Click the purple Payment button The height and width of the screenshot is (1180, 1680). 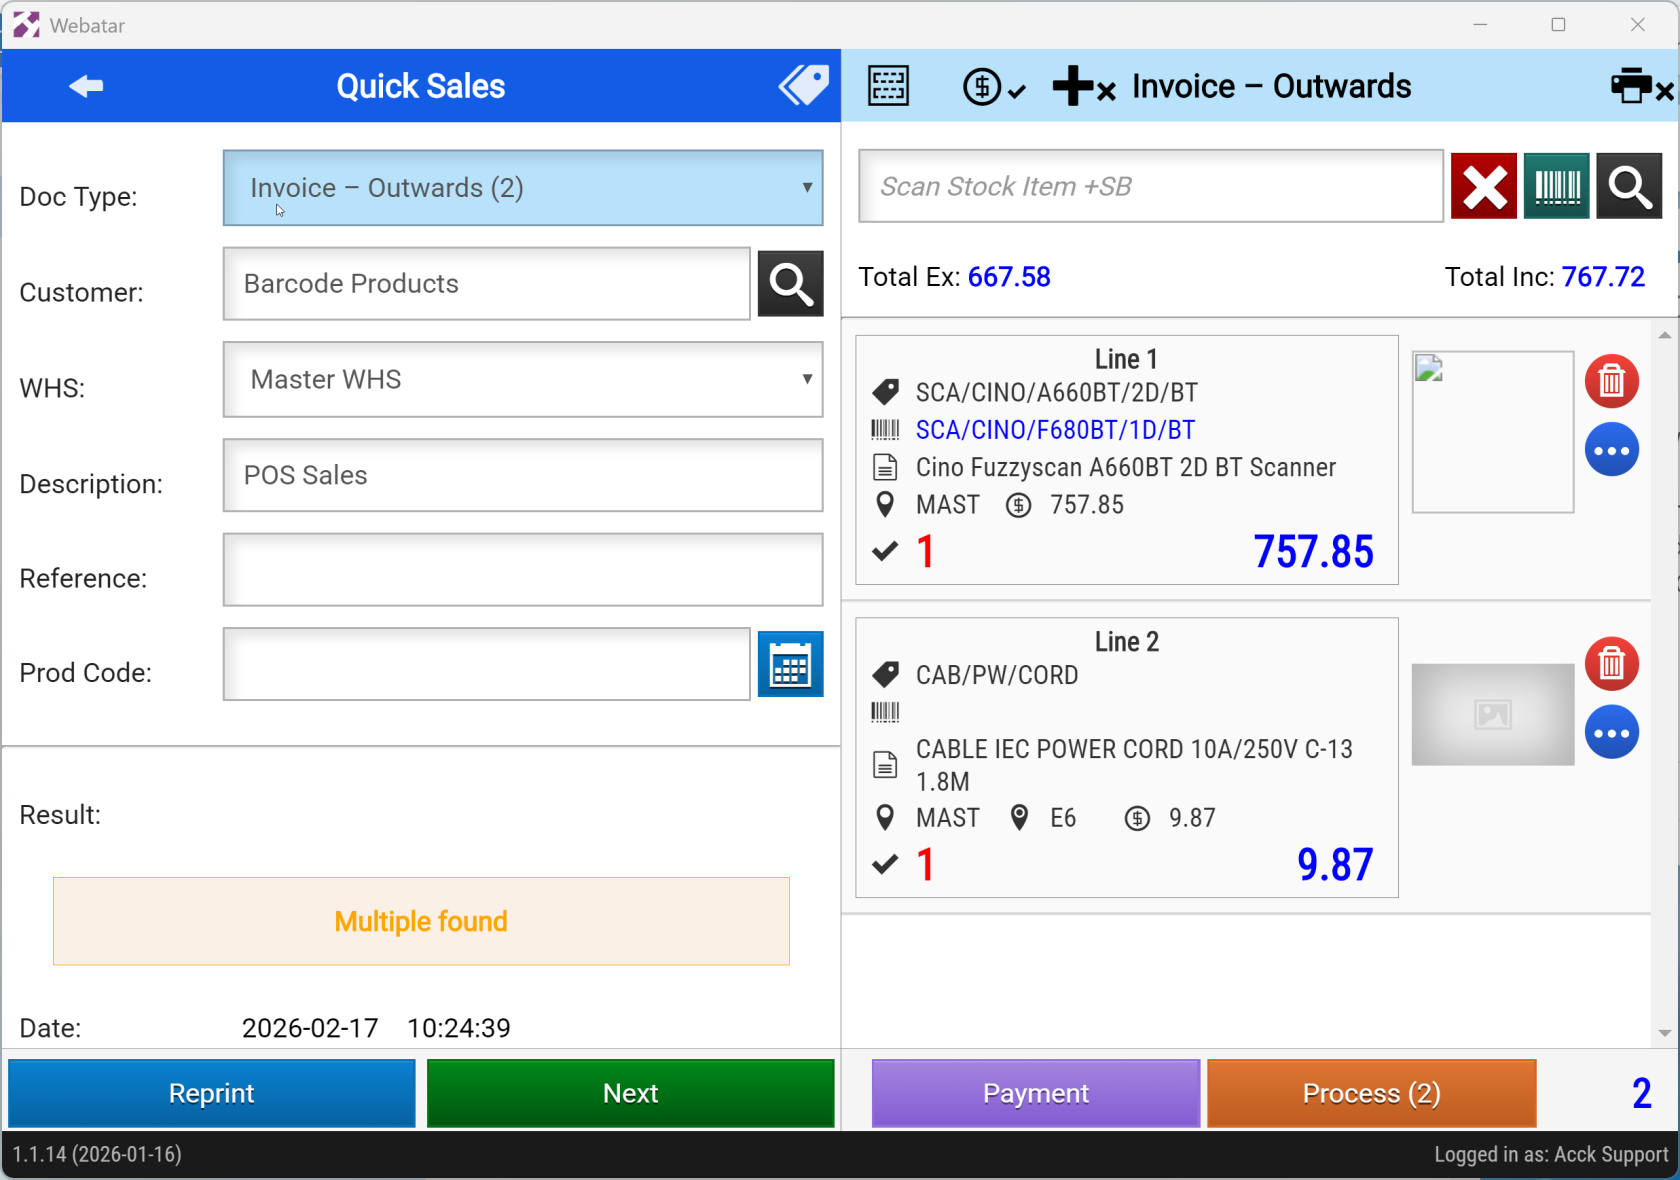tap(1035, 1093)
